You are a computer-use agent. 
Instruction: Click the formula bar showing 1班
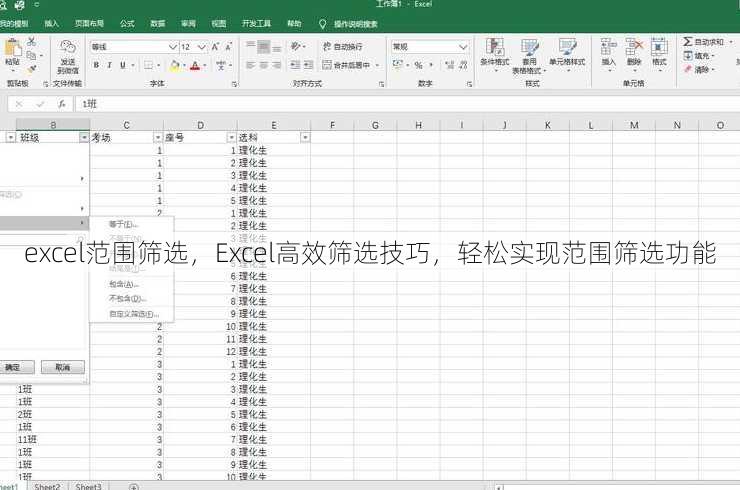coord(408,104)
